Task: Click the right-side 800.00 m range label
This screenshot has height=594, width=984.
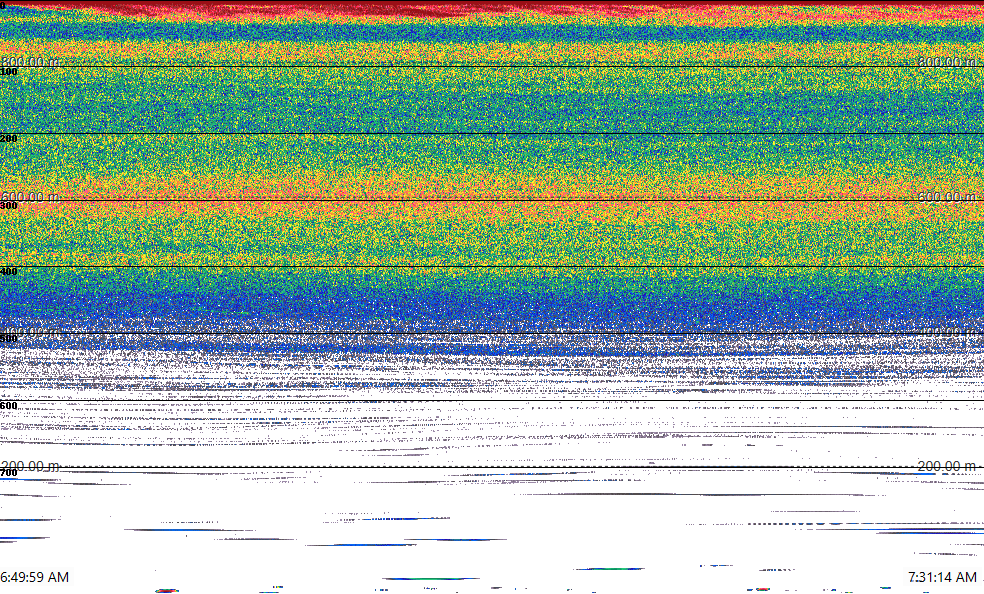Action: pos(947,61)
